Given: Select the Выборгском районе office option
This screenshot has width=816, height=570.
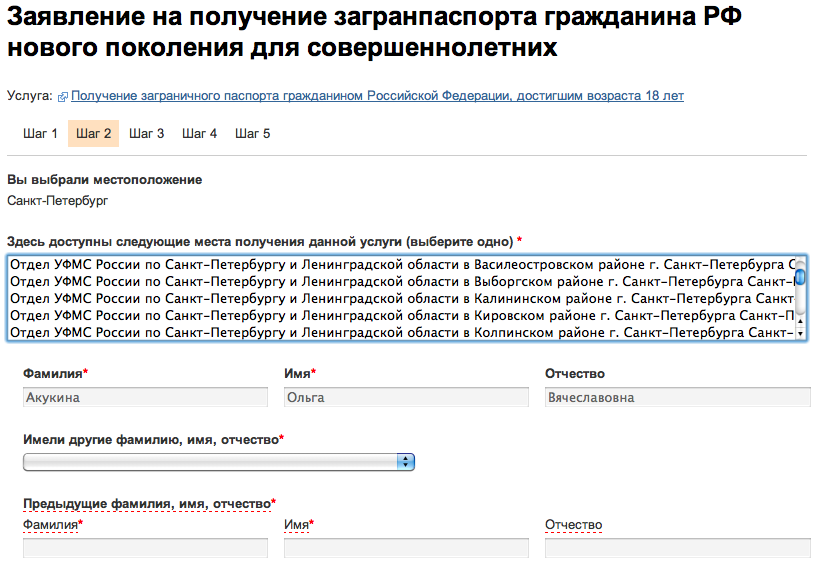Looking at the screenshot, I should 402,282.
